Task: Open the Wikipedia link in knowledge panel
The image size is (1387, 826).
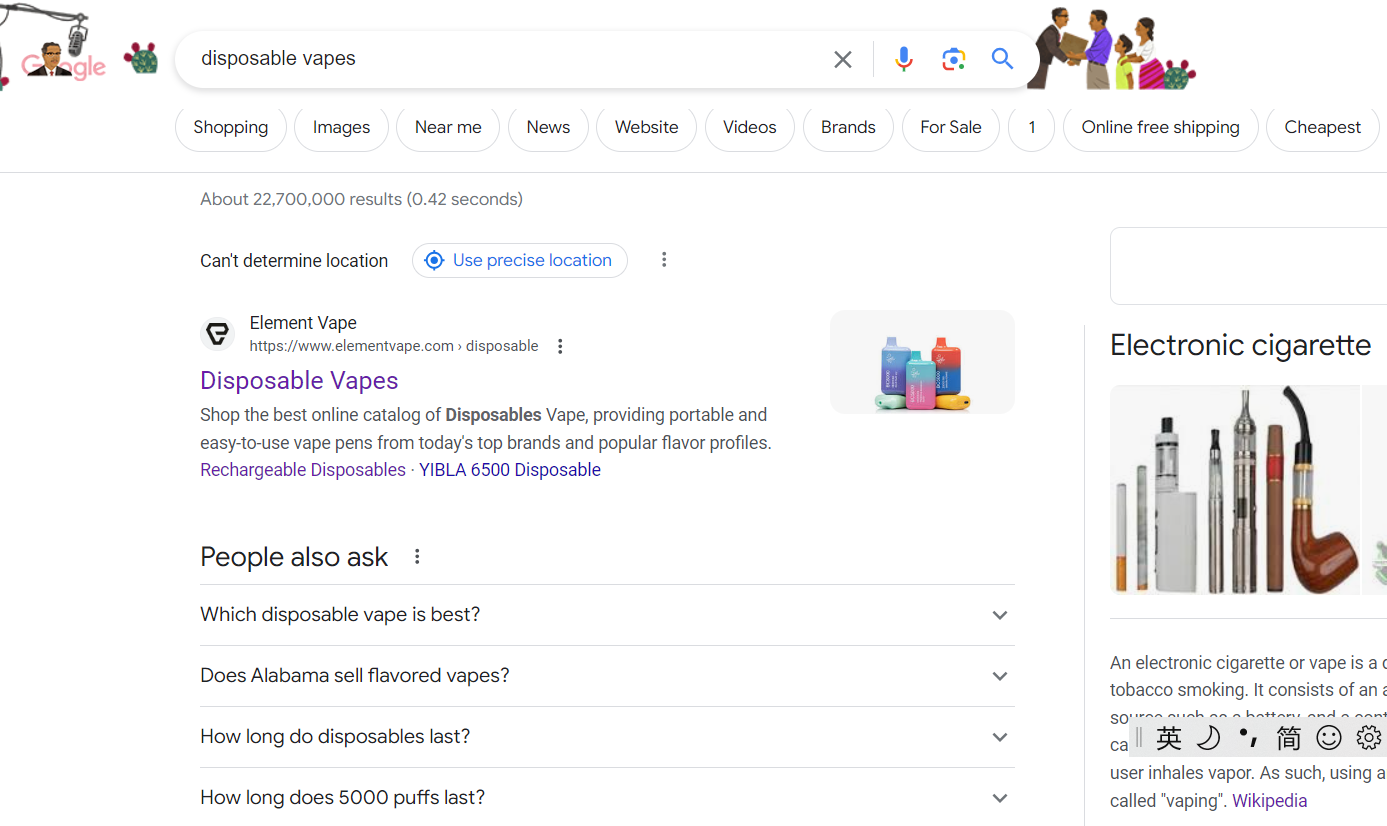Action: coord(1270,801)
